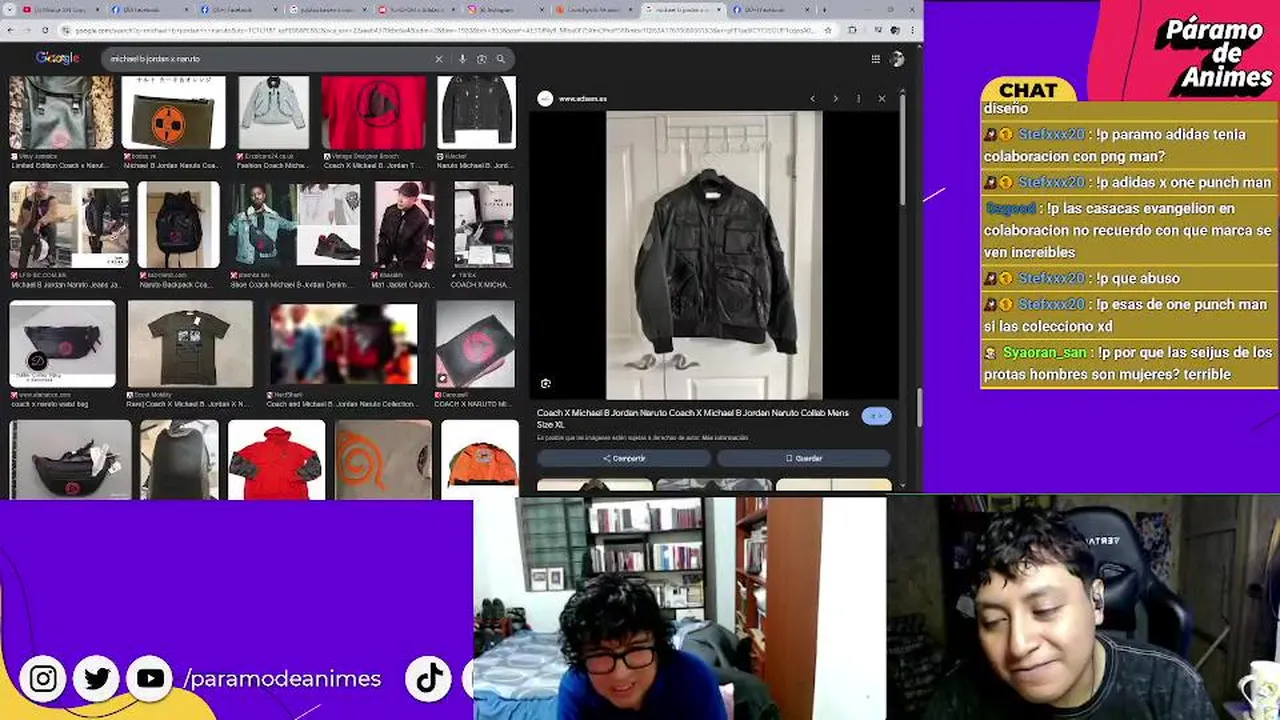This screenshot has height=720, width=1280.
Task: Reload the current browser page
Action: tap(45, 30)
